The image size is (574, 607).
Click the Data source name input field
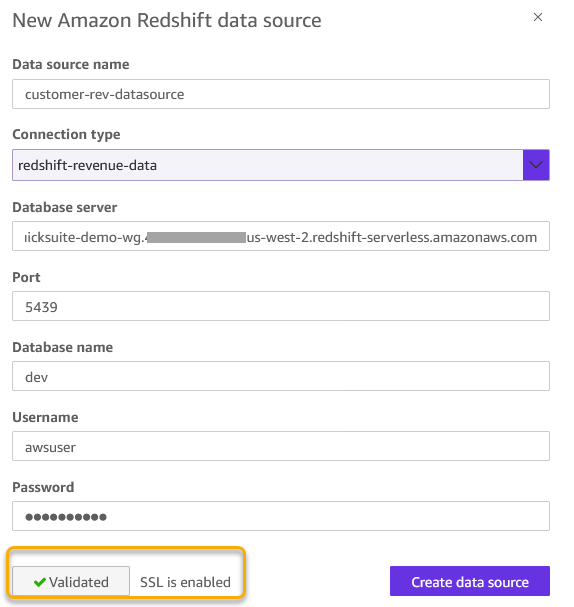(281, 94)
